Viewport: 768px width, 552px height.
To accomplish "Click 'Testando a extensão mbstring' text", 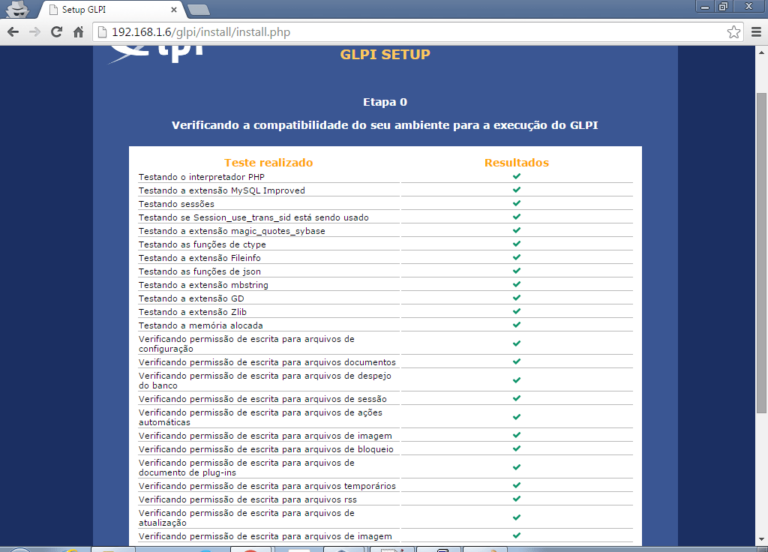I will coord(203,285).
